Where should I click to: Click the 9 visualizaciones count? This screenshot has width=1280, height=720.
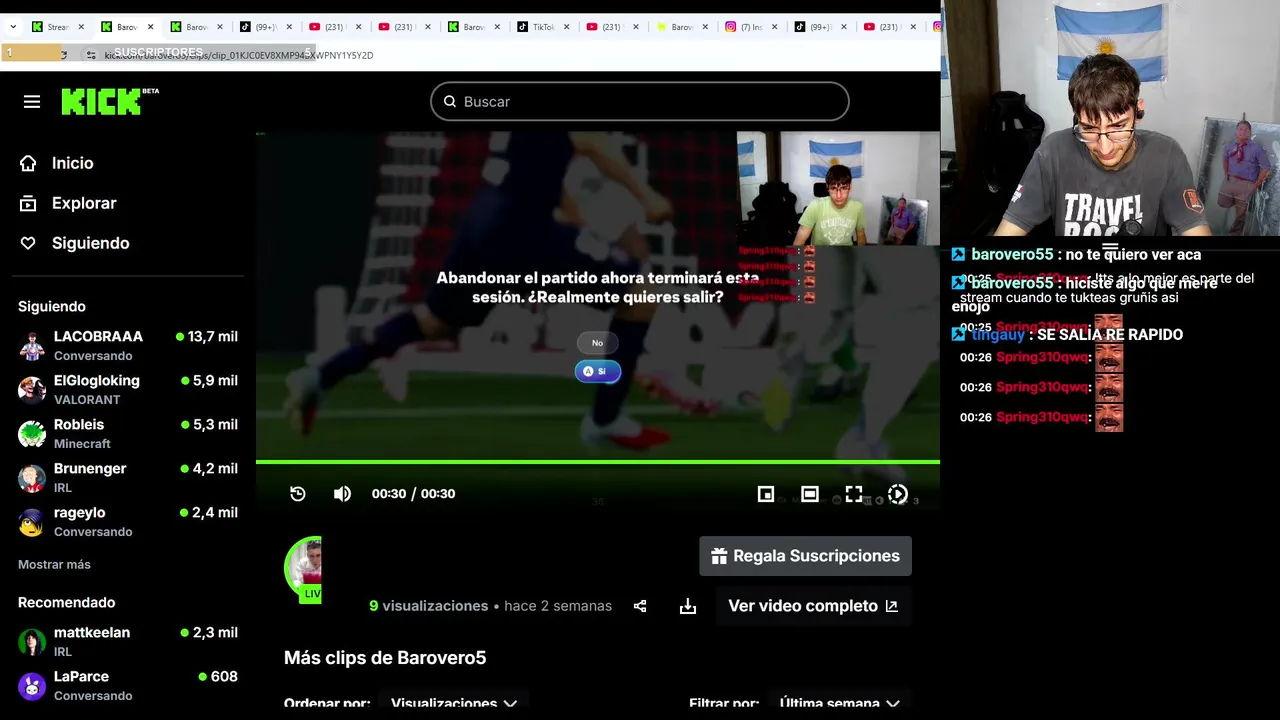coord(428,606)
